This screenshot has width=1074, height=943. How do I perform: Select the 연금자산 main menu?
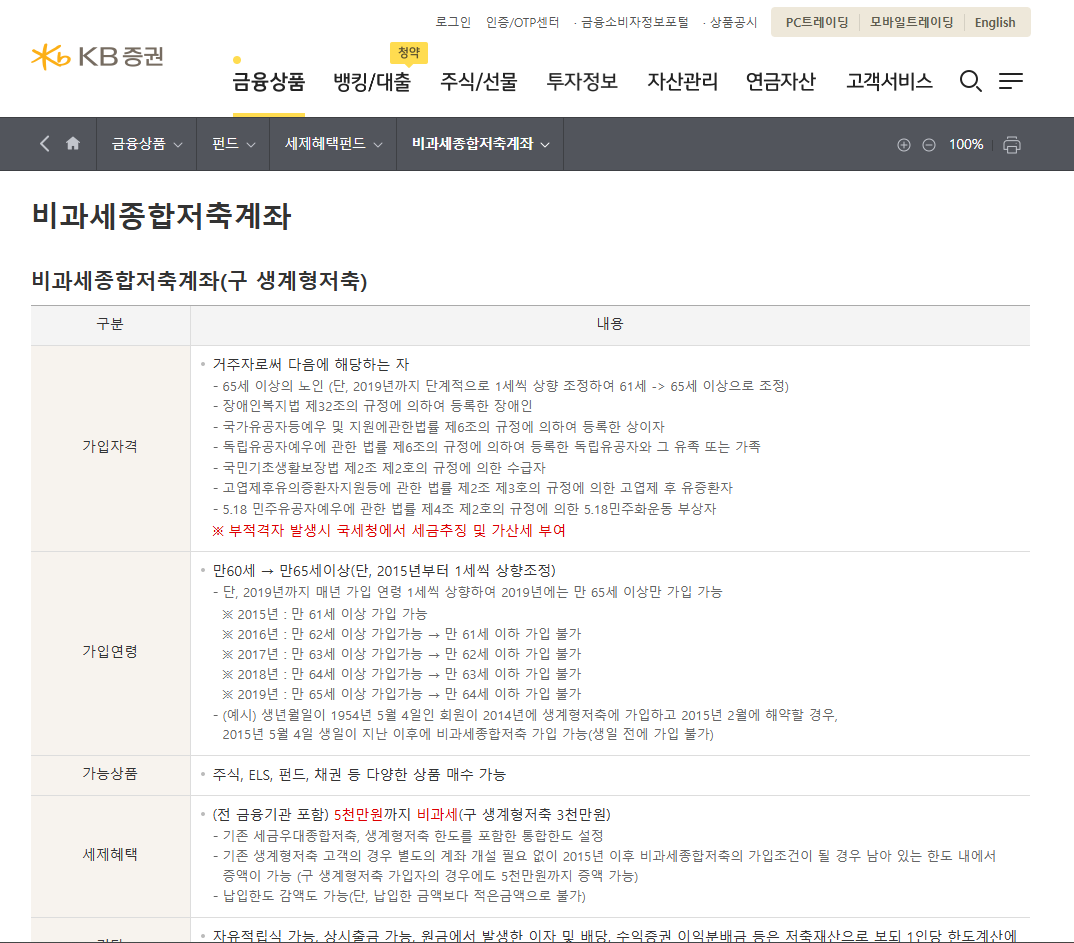point(781,82)
